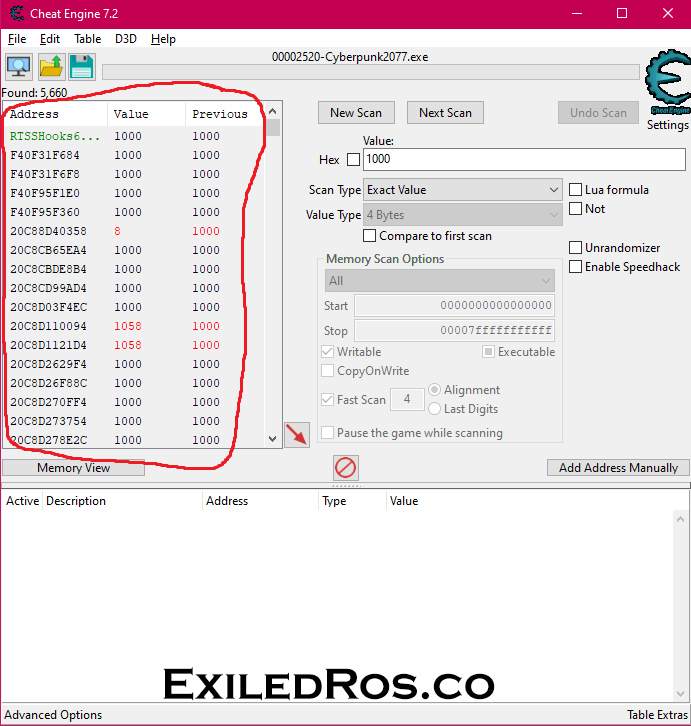Click the Cheat Engine title bar icon
Image resolution: width=691 pixels, height=726 pixels.
pyautogui.click(x=17, y=13)
